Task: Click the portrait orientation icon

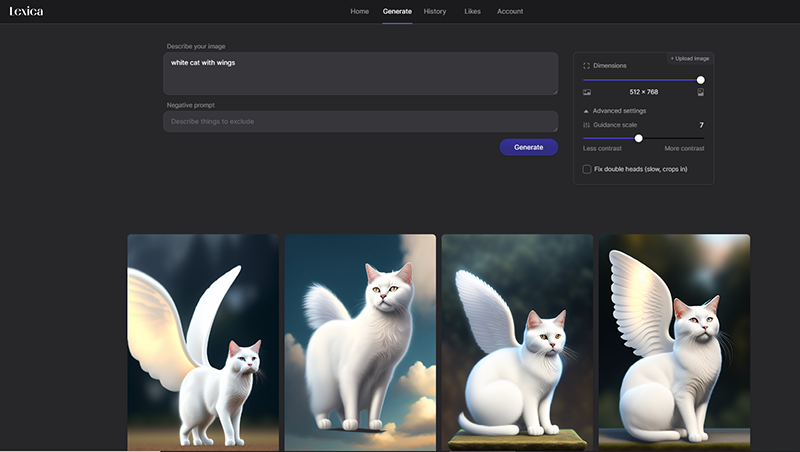Action: click(x=701, y=92)
